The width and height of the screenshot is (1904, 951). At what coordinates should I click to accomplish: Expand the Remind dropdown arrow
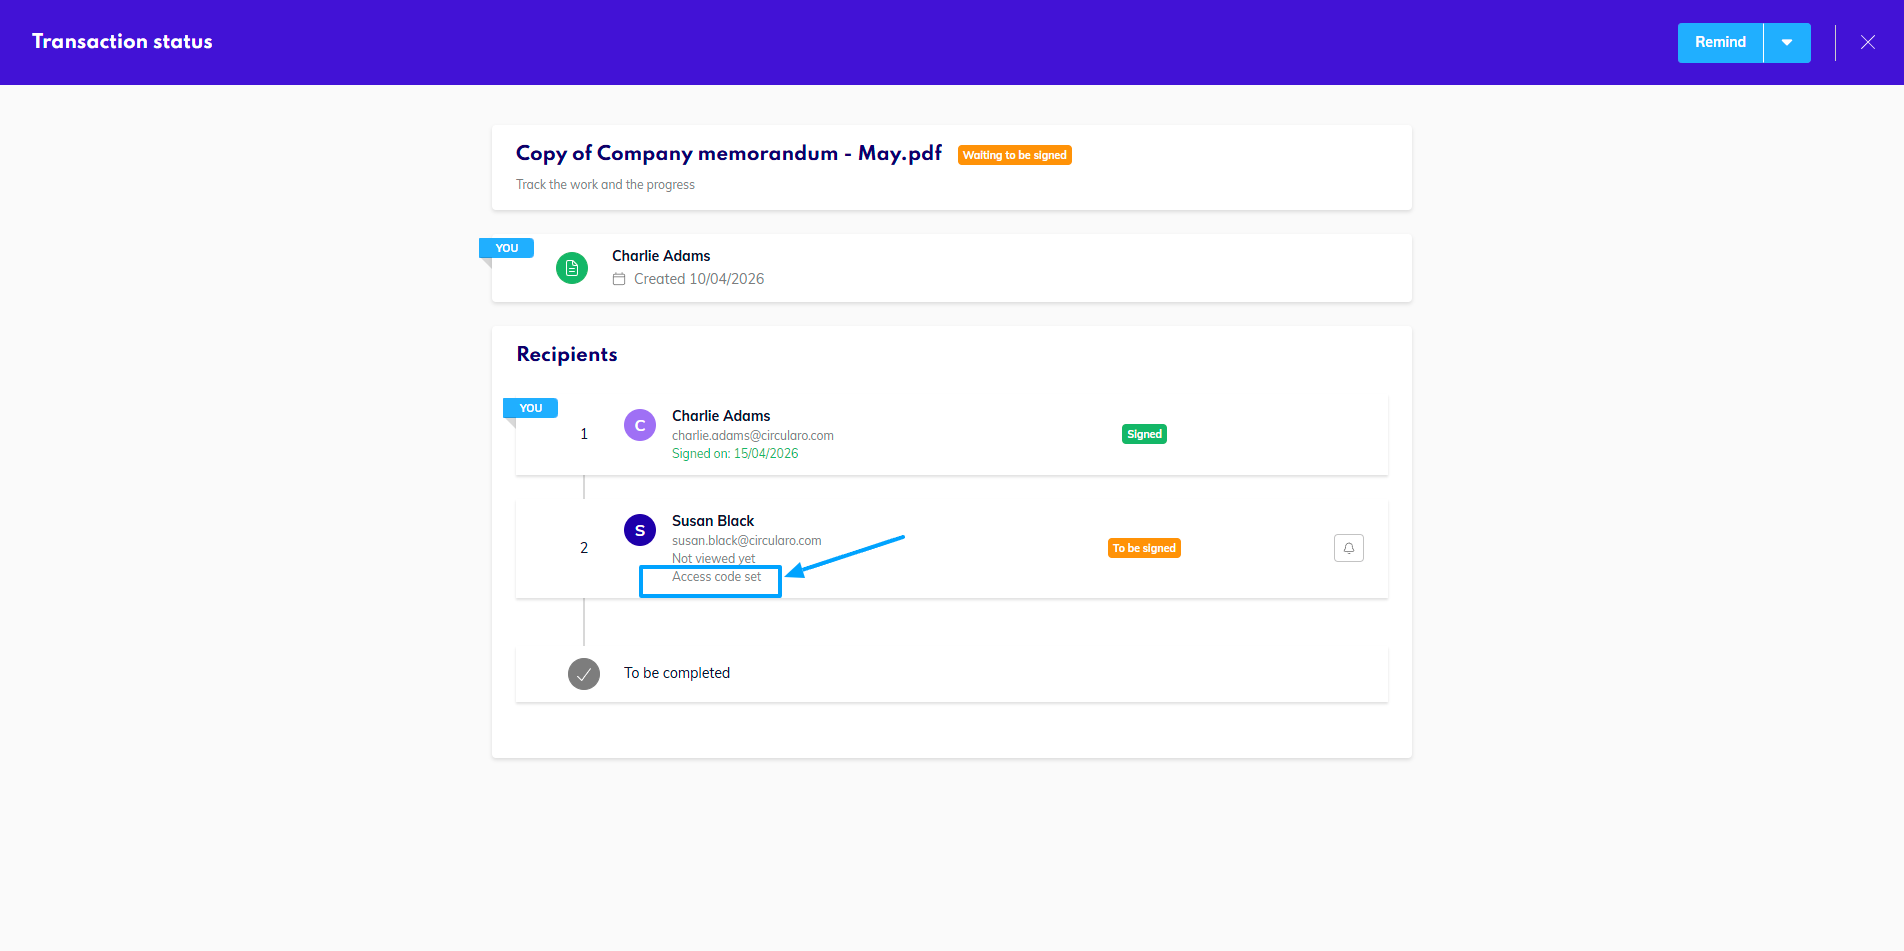coord(1787,42)
